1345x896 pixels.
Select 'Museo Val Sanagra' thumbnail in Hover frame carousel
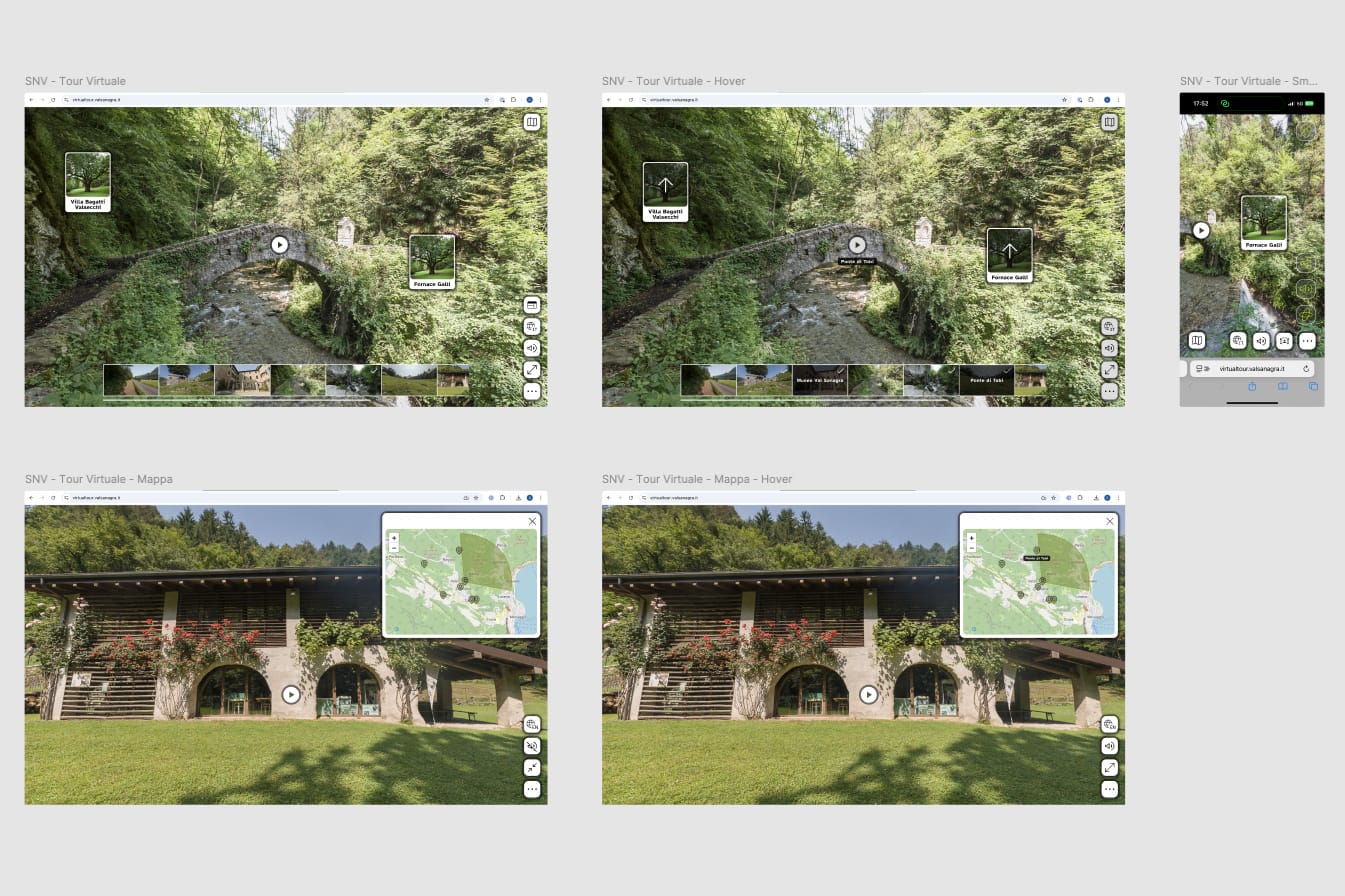click(819, 380)
